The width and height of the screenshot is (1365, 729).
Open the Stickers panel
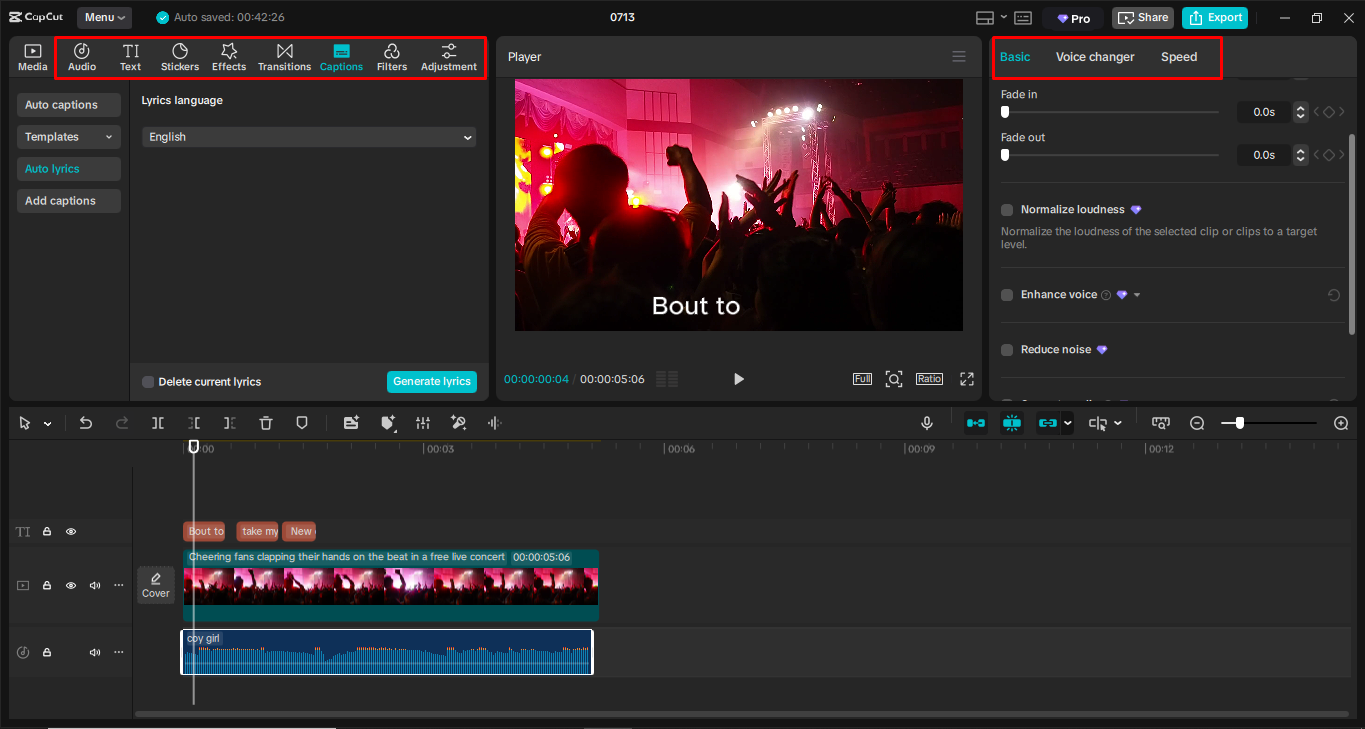tap(179, 56)
